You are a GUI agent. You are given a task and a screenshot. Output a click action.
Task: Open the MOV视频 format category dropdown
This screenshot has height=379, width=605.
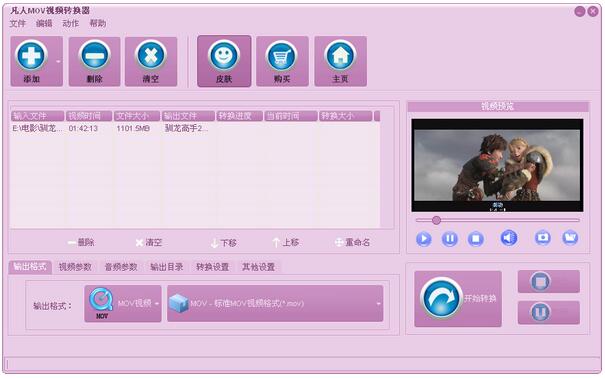tap(123, 304)
